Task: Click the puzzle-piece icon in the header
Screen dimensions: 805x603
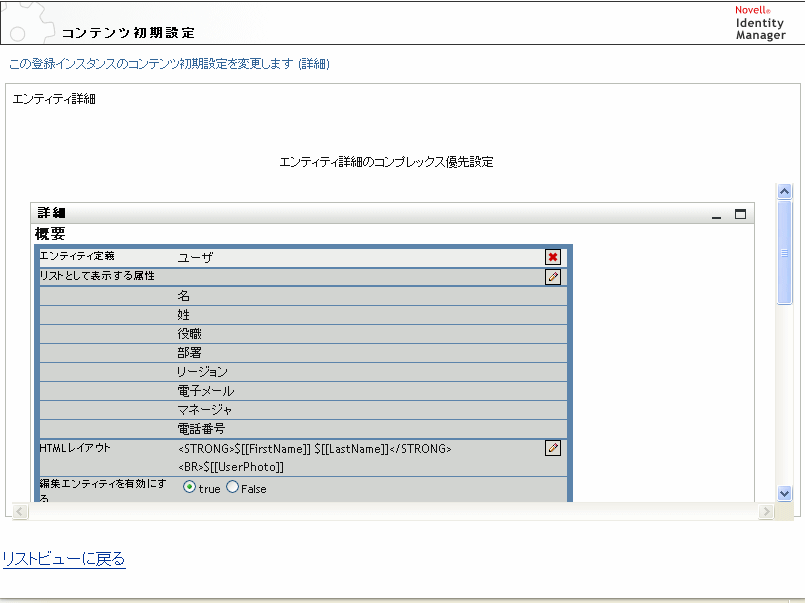Action: [x=18, y=23]
